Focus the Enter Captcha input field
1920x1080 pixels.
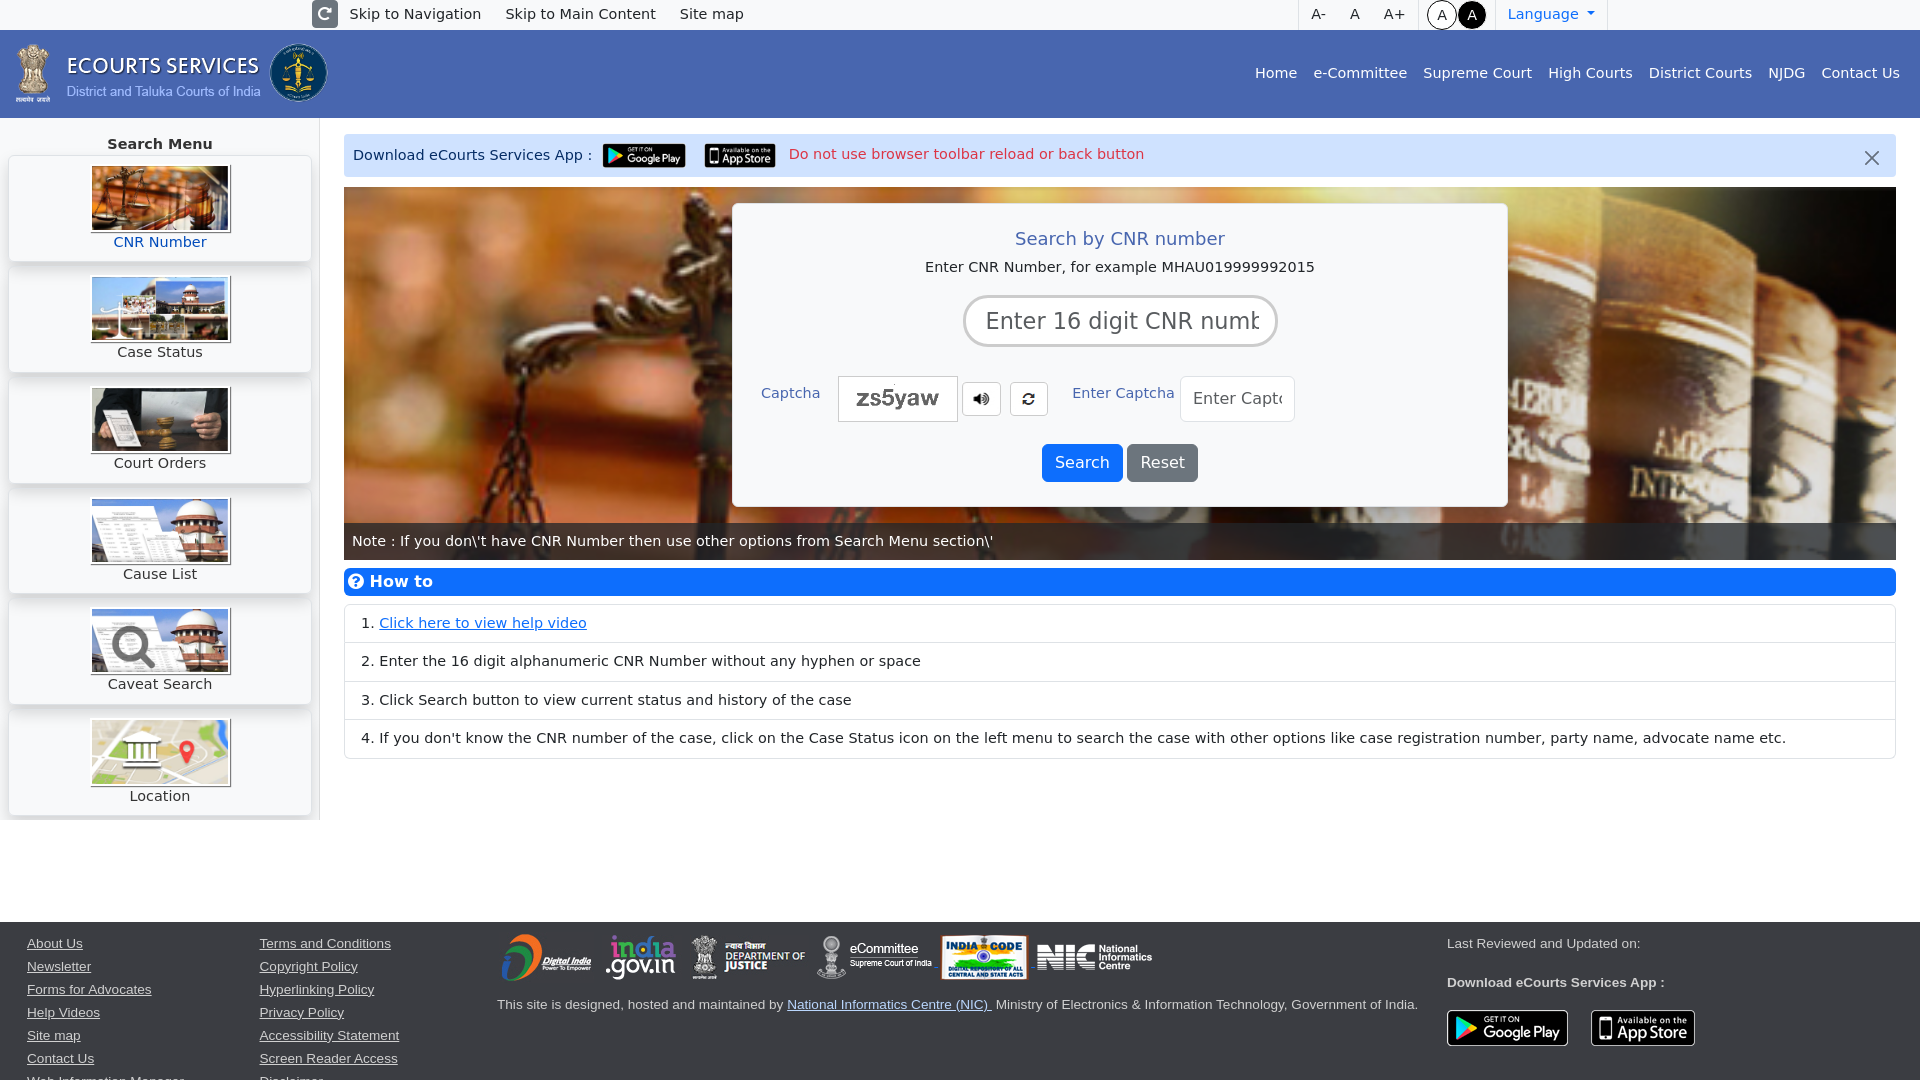[x=1237, y=399]
